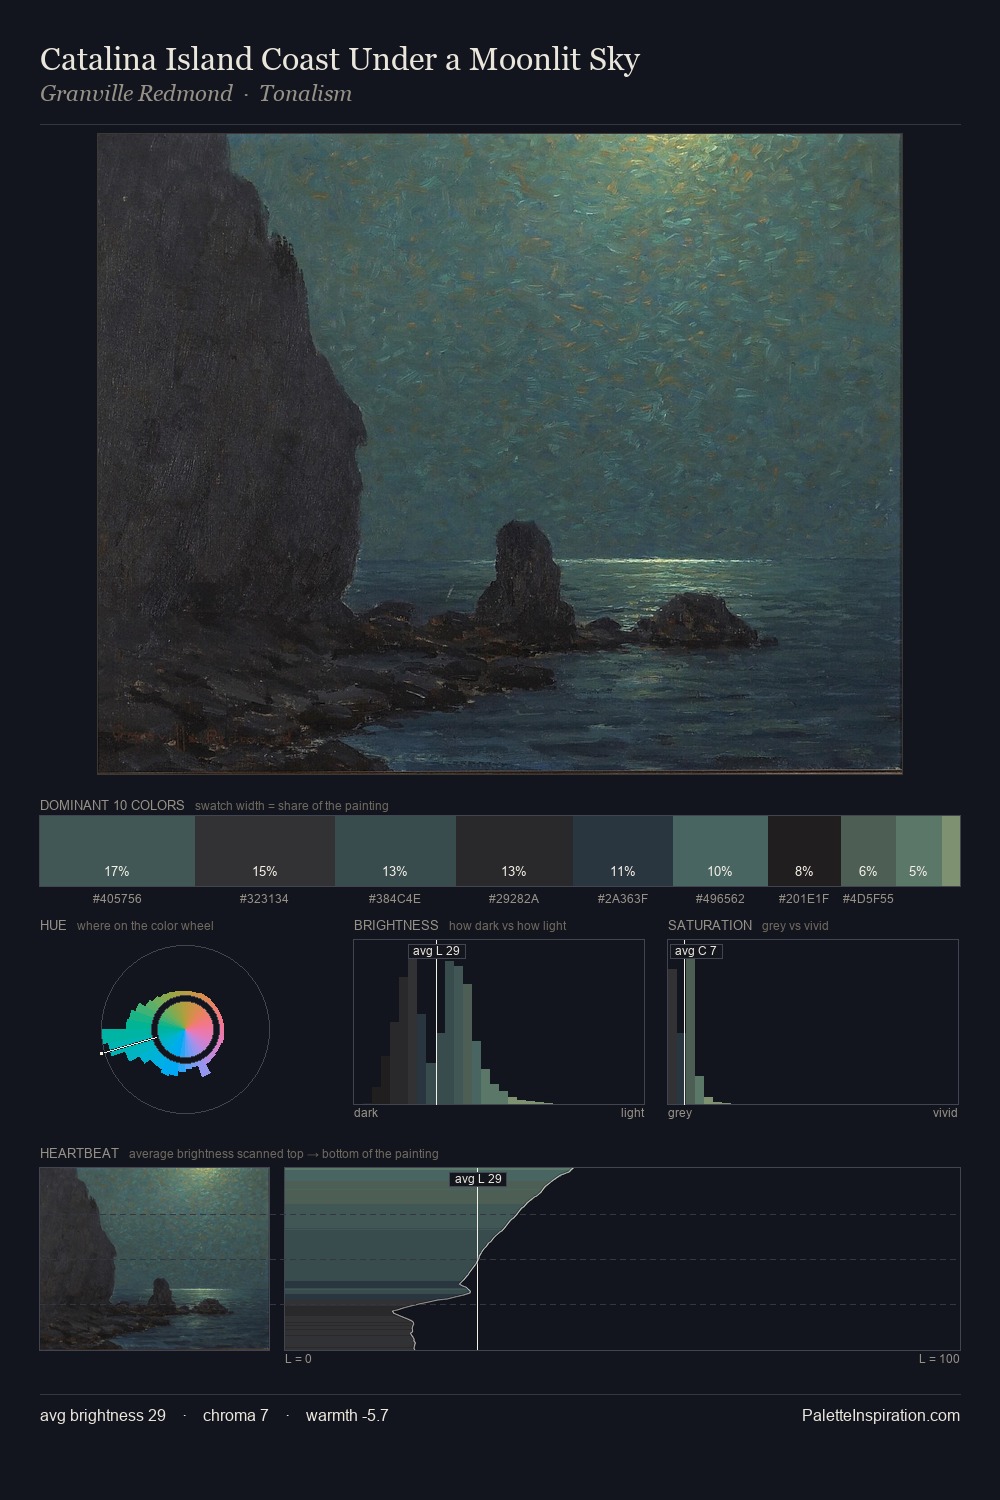Image resolution: width=1000 pixels, height=1500 pixels.
Task: Click the BRIGHTNESS section heading
Action: 396,925
